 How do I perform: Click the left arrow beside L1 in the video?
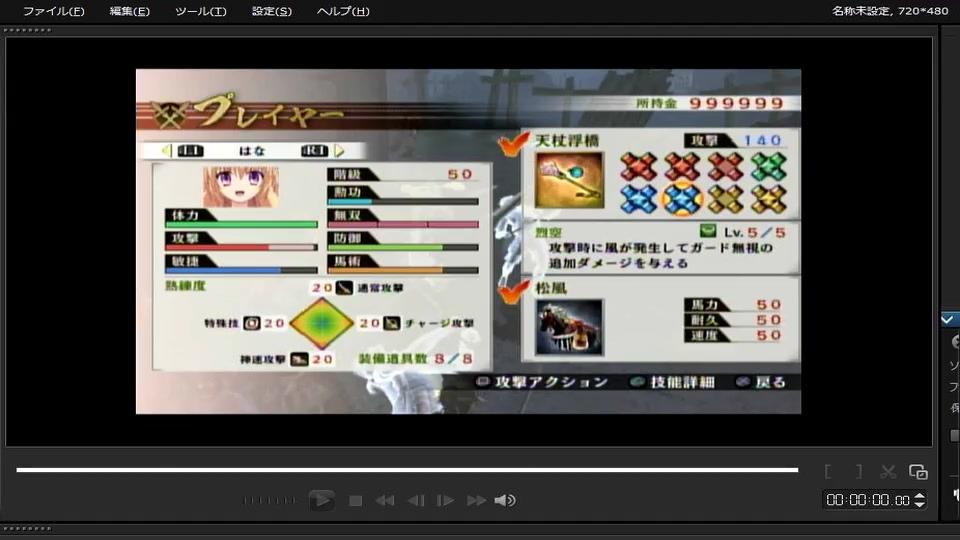pos(167,150)
